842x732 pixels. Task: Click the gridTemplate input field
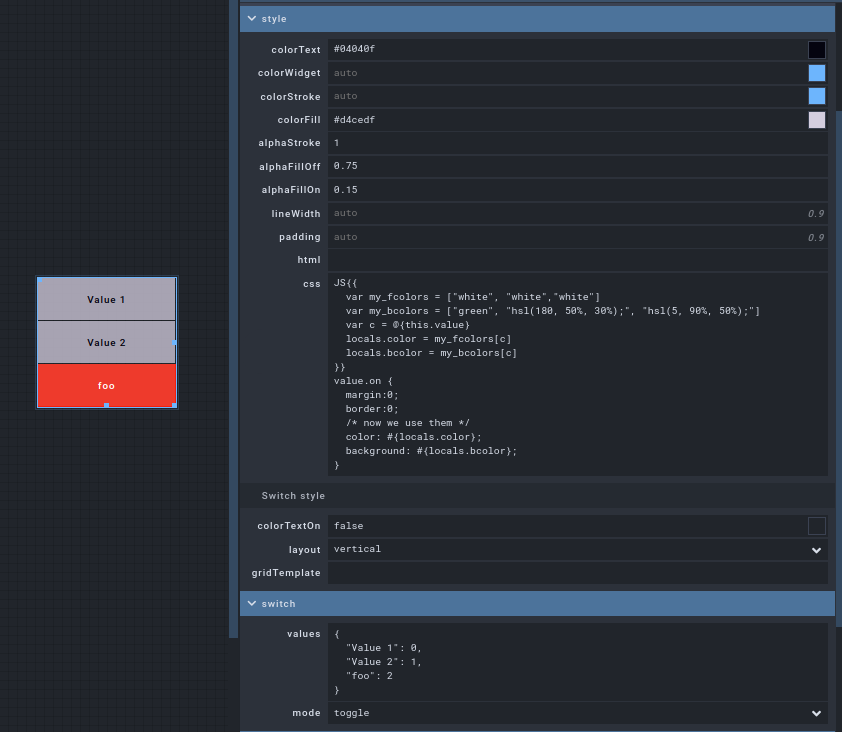coord(577,573)
